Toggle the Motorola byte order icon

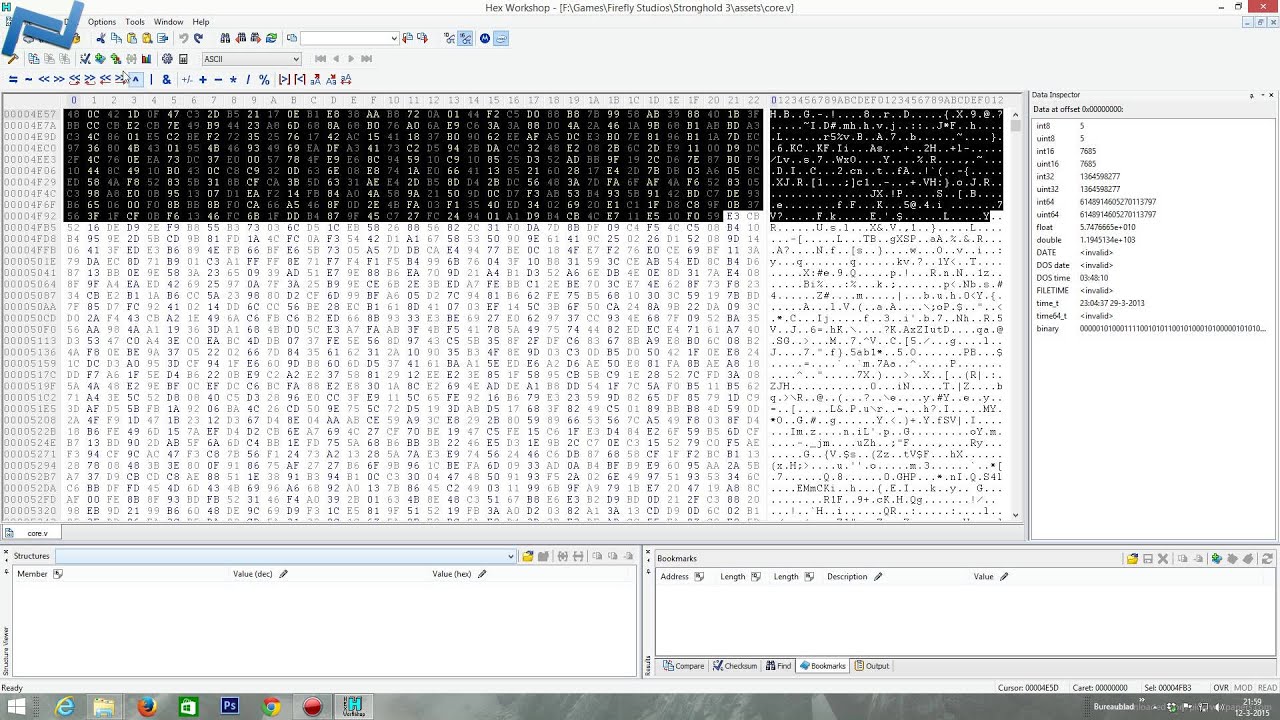[485, 38]
